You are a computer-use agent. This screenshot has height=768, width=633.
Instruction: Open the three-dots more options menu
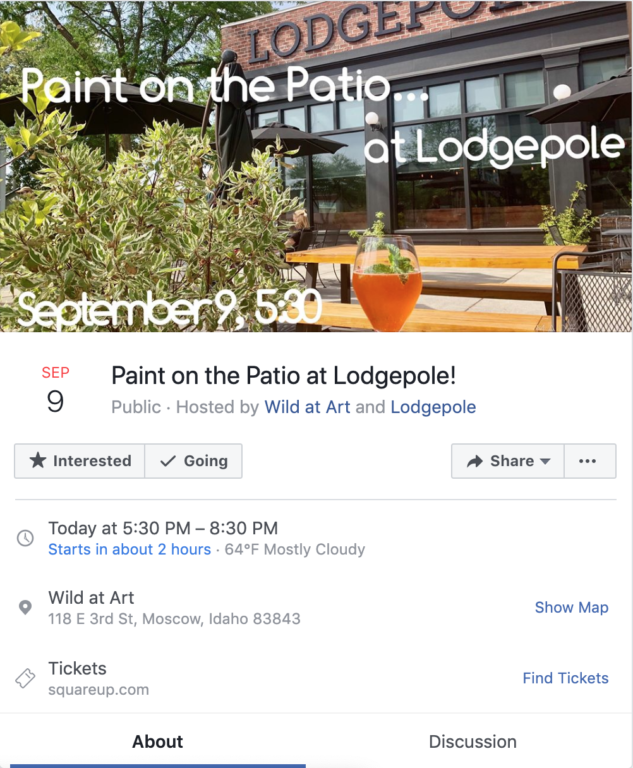(588, 461)
